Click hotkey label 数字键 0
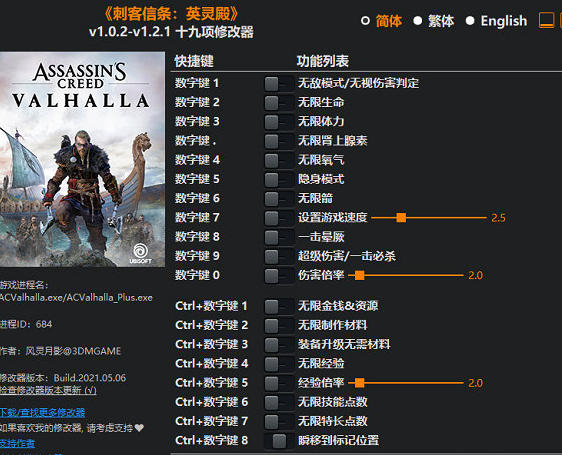Image resolution: width=562 pixels, height=455 pixels. click(x=197, y=275)
